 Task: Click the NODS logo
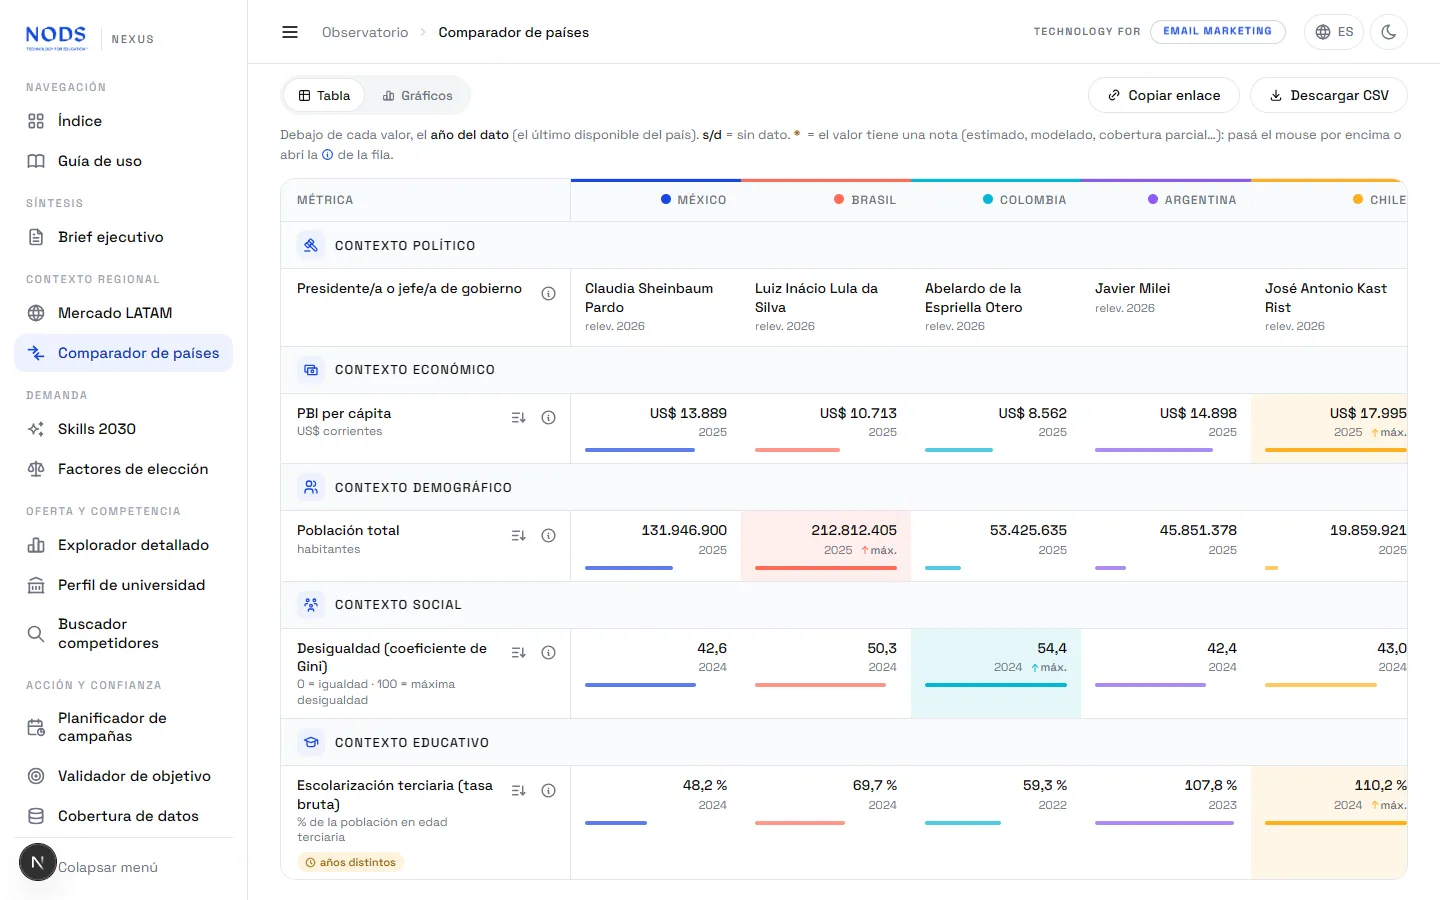pos(56,38)
